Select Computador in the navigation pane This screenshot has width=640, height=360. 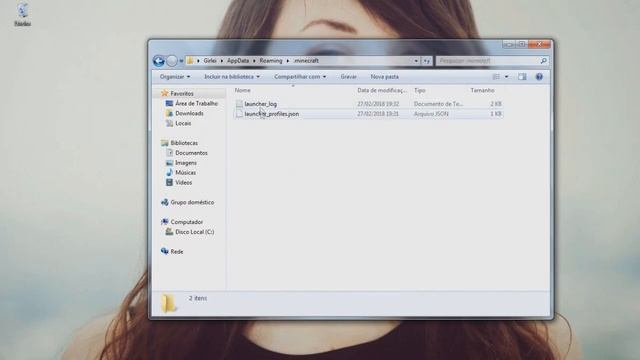[x=187, y=222]
